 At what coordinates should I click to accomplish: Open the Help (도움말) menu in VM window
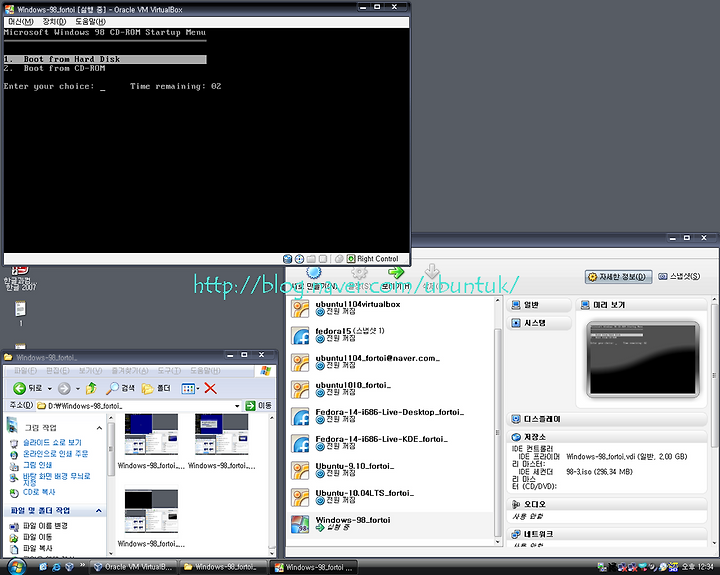(x=90, y=22)
